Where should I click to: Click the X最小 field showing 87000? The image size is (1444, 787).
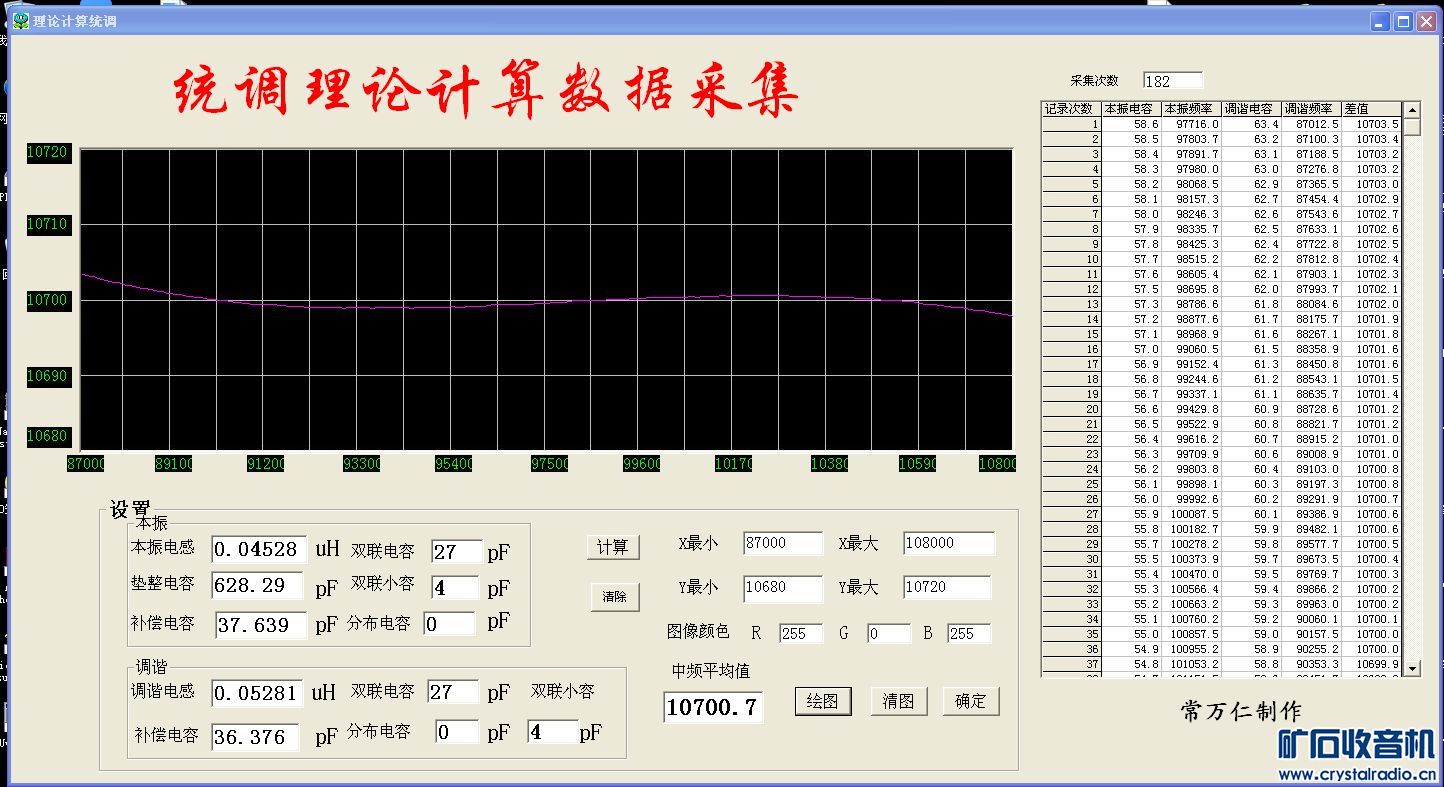(783, 543)
